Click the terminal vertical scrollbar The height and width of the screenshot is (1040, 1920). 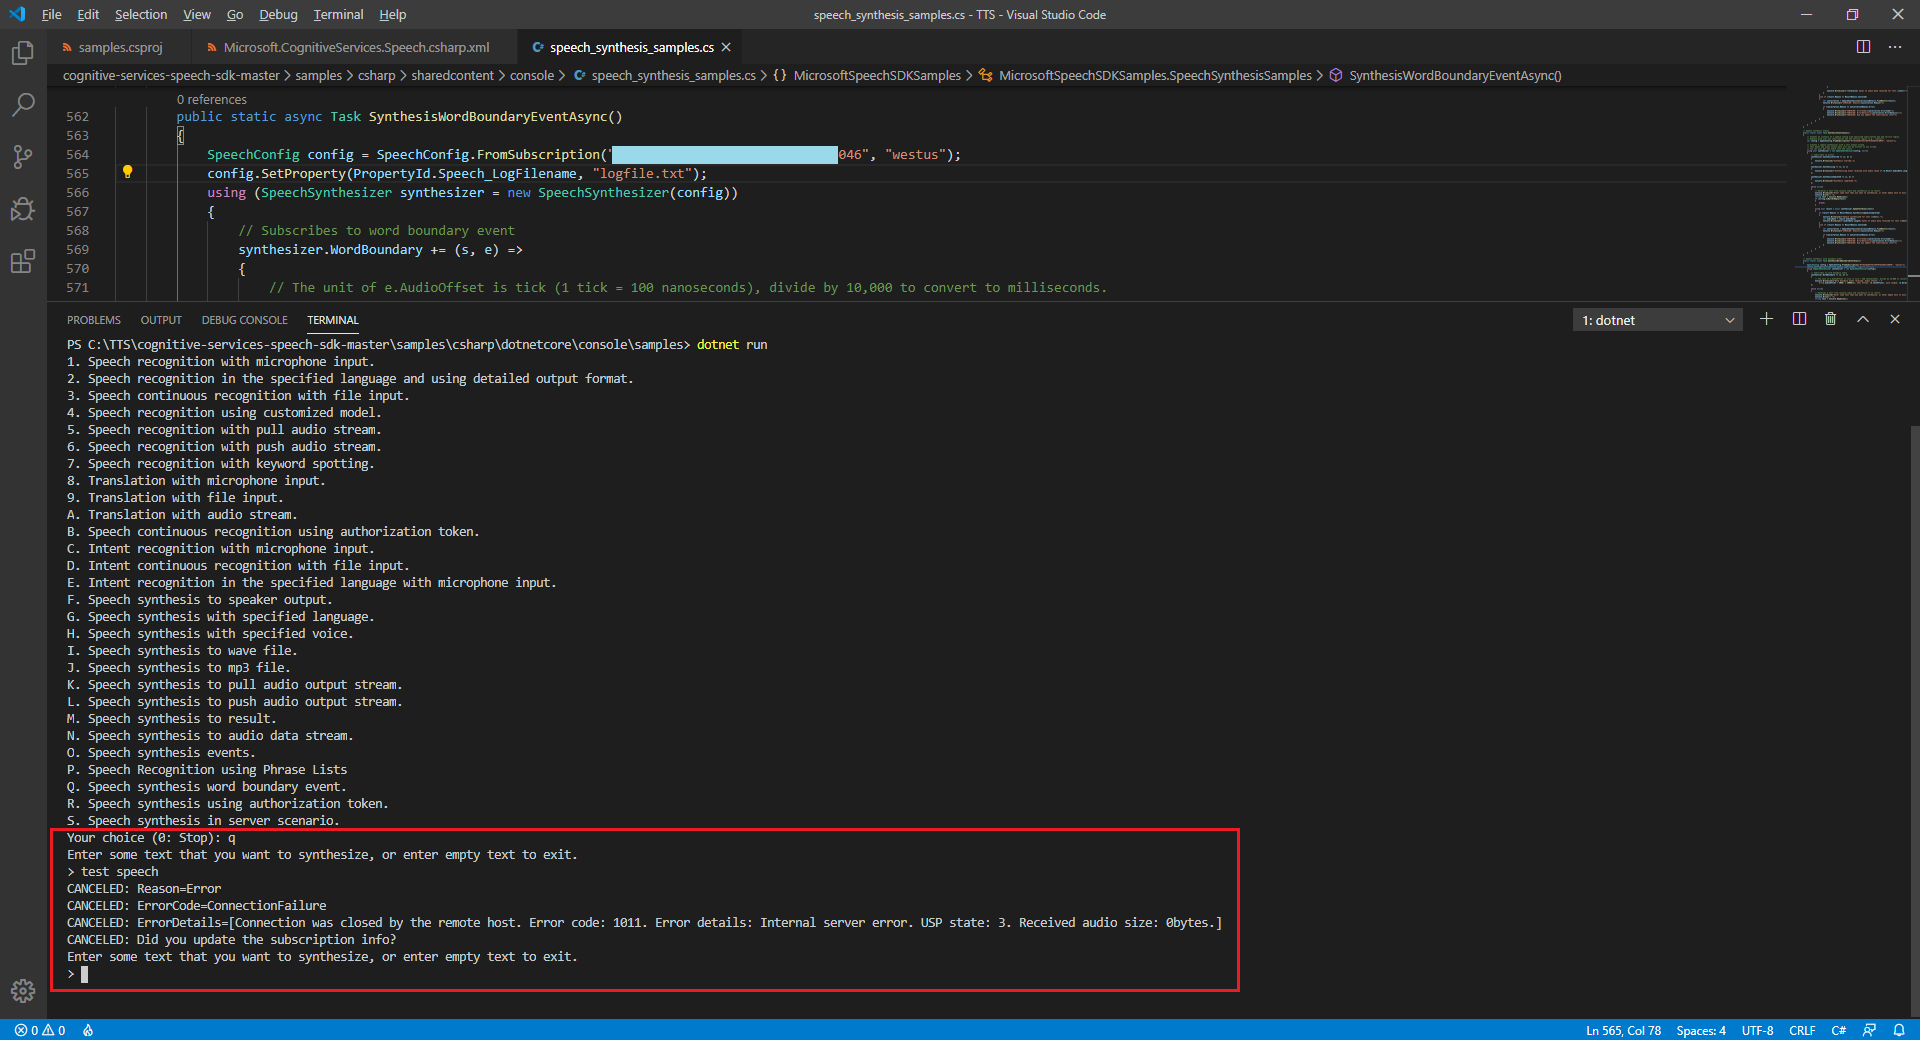(x=1914, y=720)
